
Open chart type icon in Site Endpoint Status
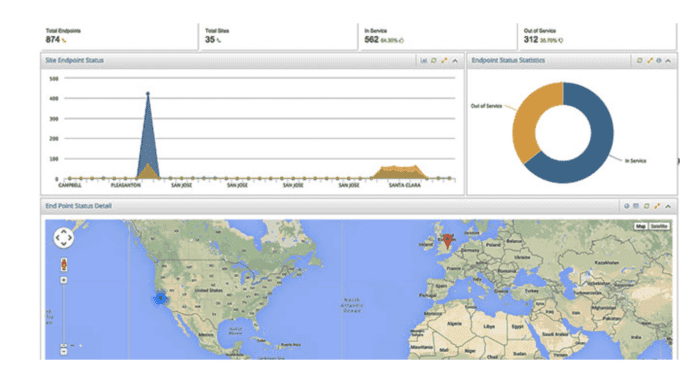click(x=424, y=61)
